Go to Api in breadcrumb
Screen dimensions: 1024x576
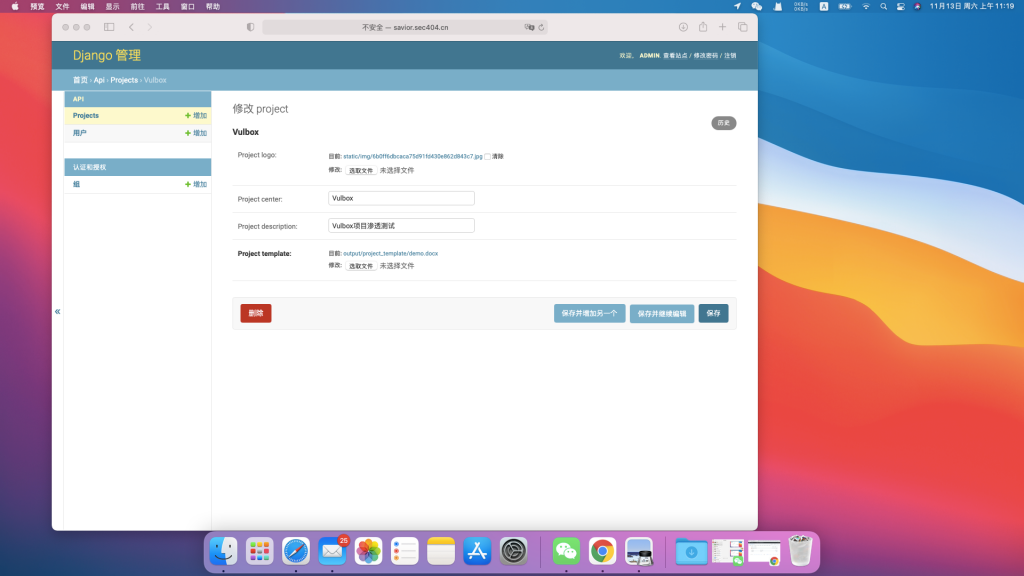pos(99,80)
